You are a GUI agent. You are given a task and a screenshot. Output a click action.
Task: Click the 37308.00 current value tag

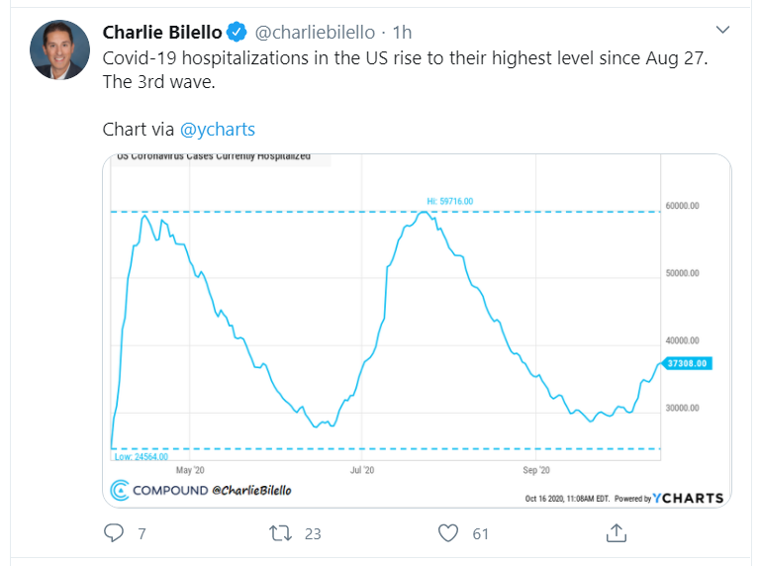click(687, 363)
